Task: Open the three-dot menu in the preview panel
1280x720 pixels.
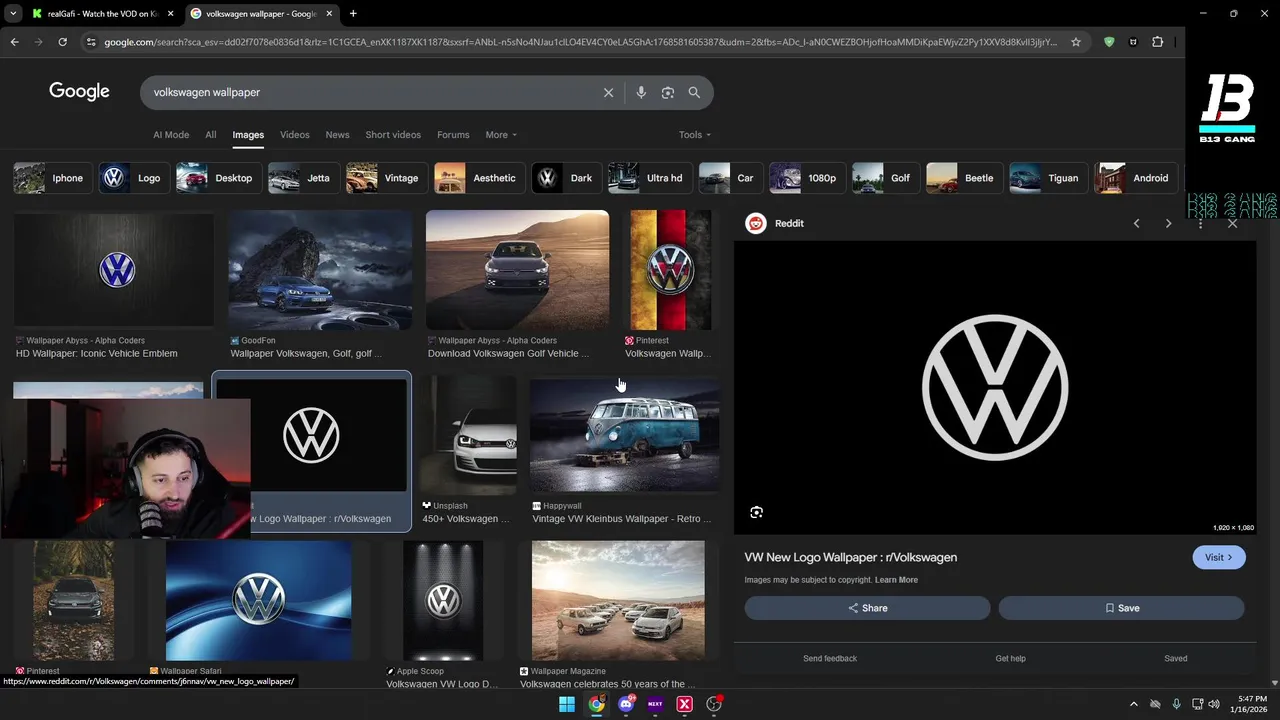Action: tap(1200, 223)
